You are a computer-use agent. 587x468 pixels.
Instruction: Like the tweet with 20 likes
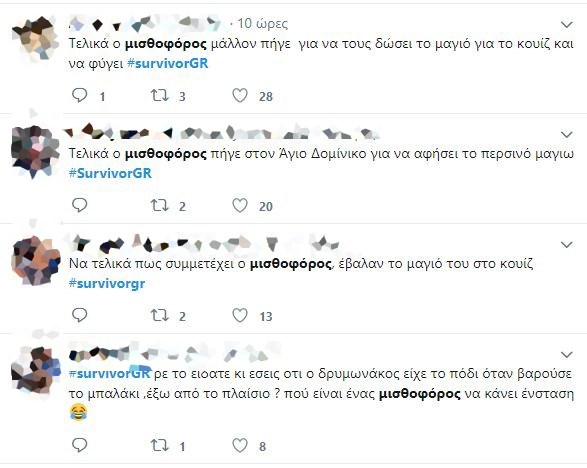click(x=240, y=205)
